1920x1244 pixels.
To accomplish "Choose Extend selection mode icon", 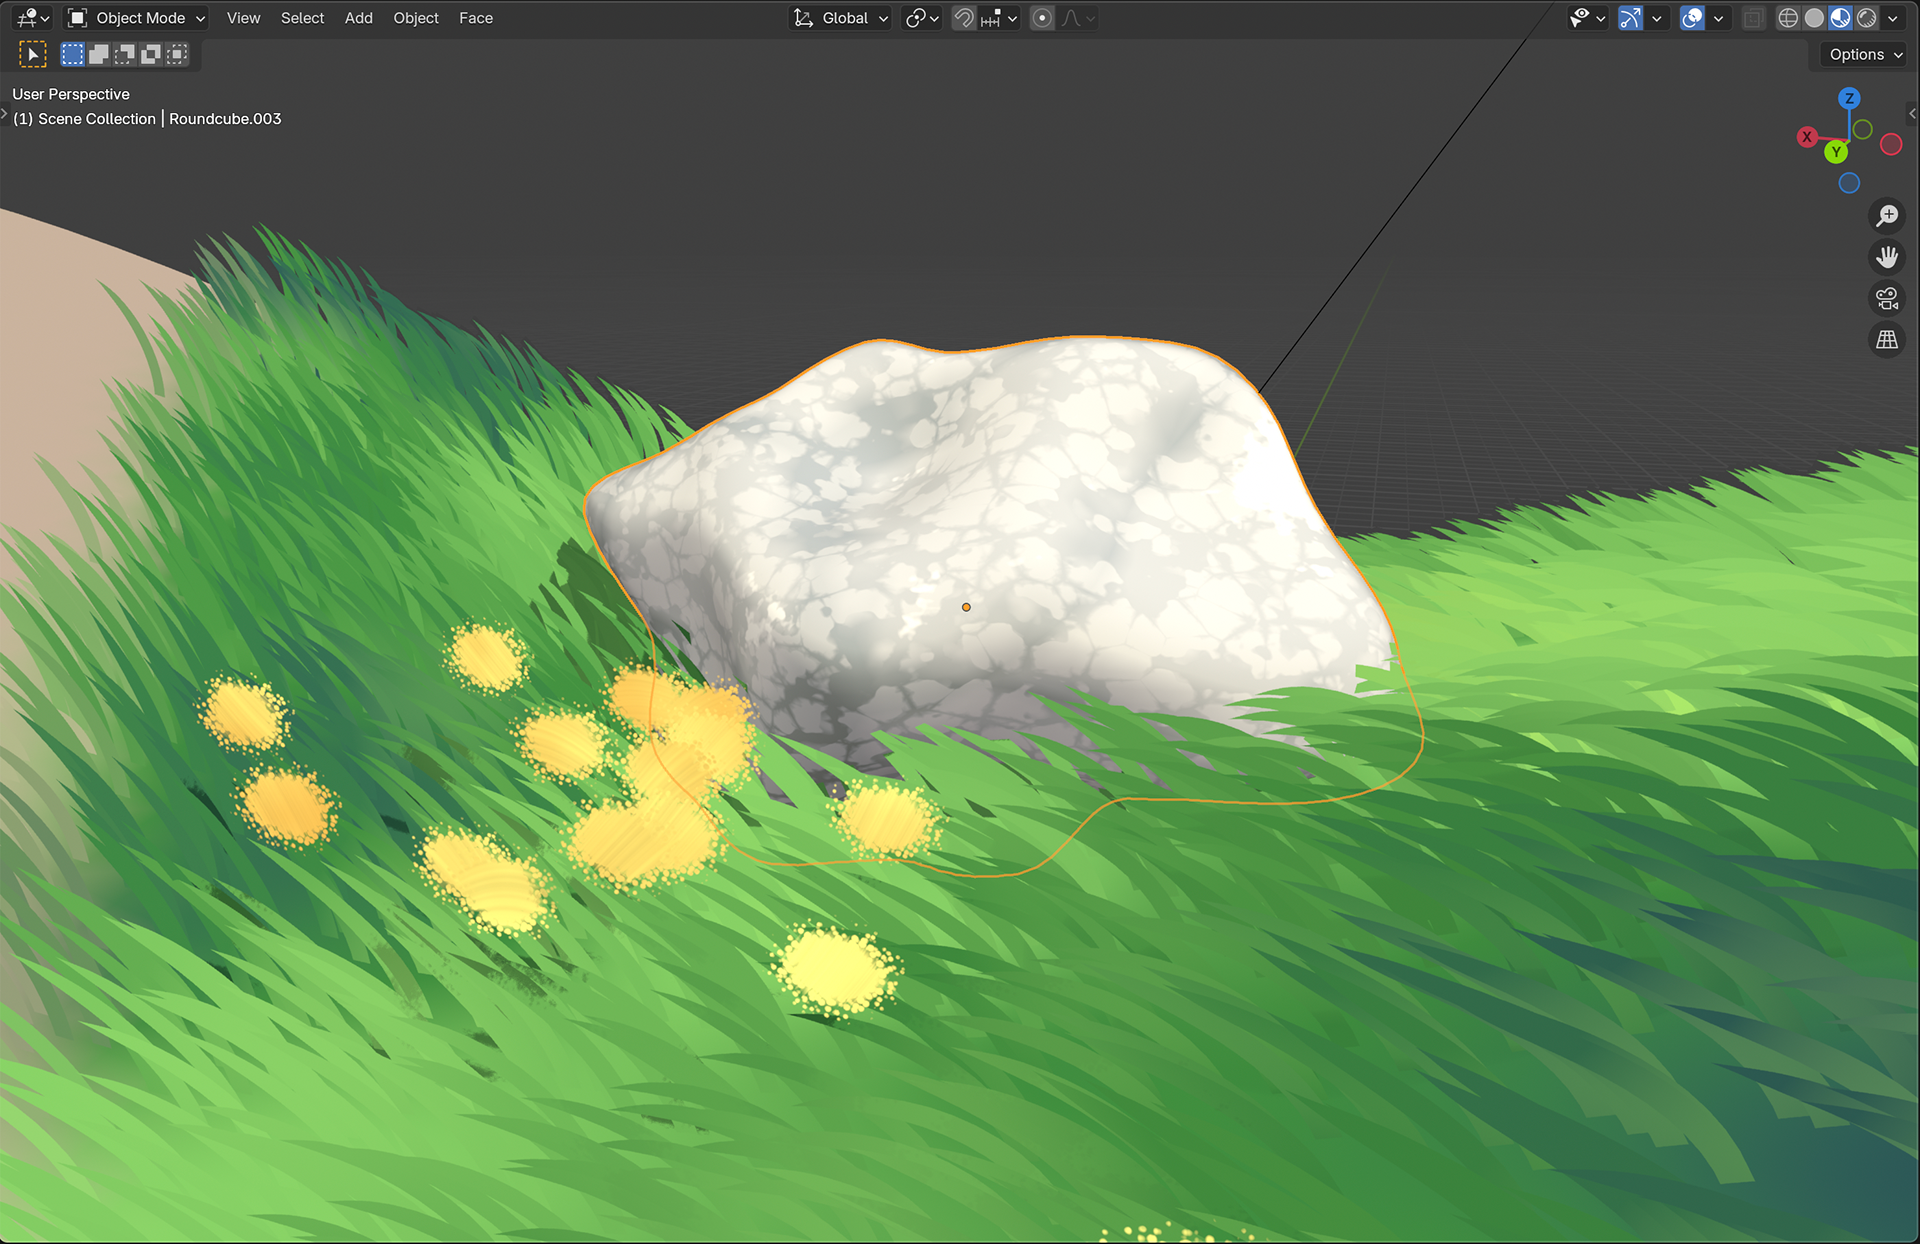I will (99, 54).
